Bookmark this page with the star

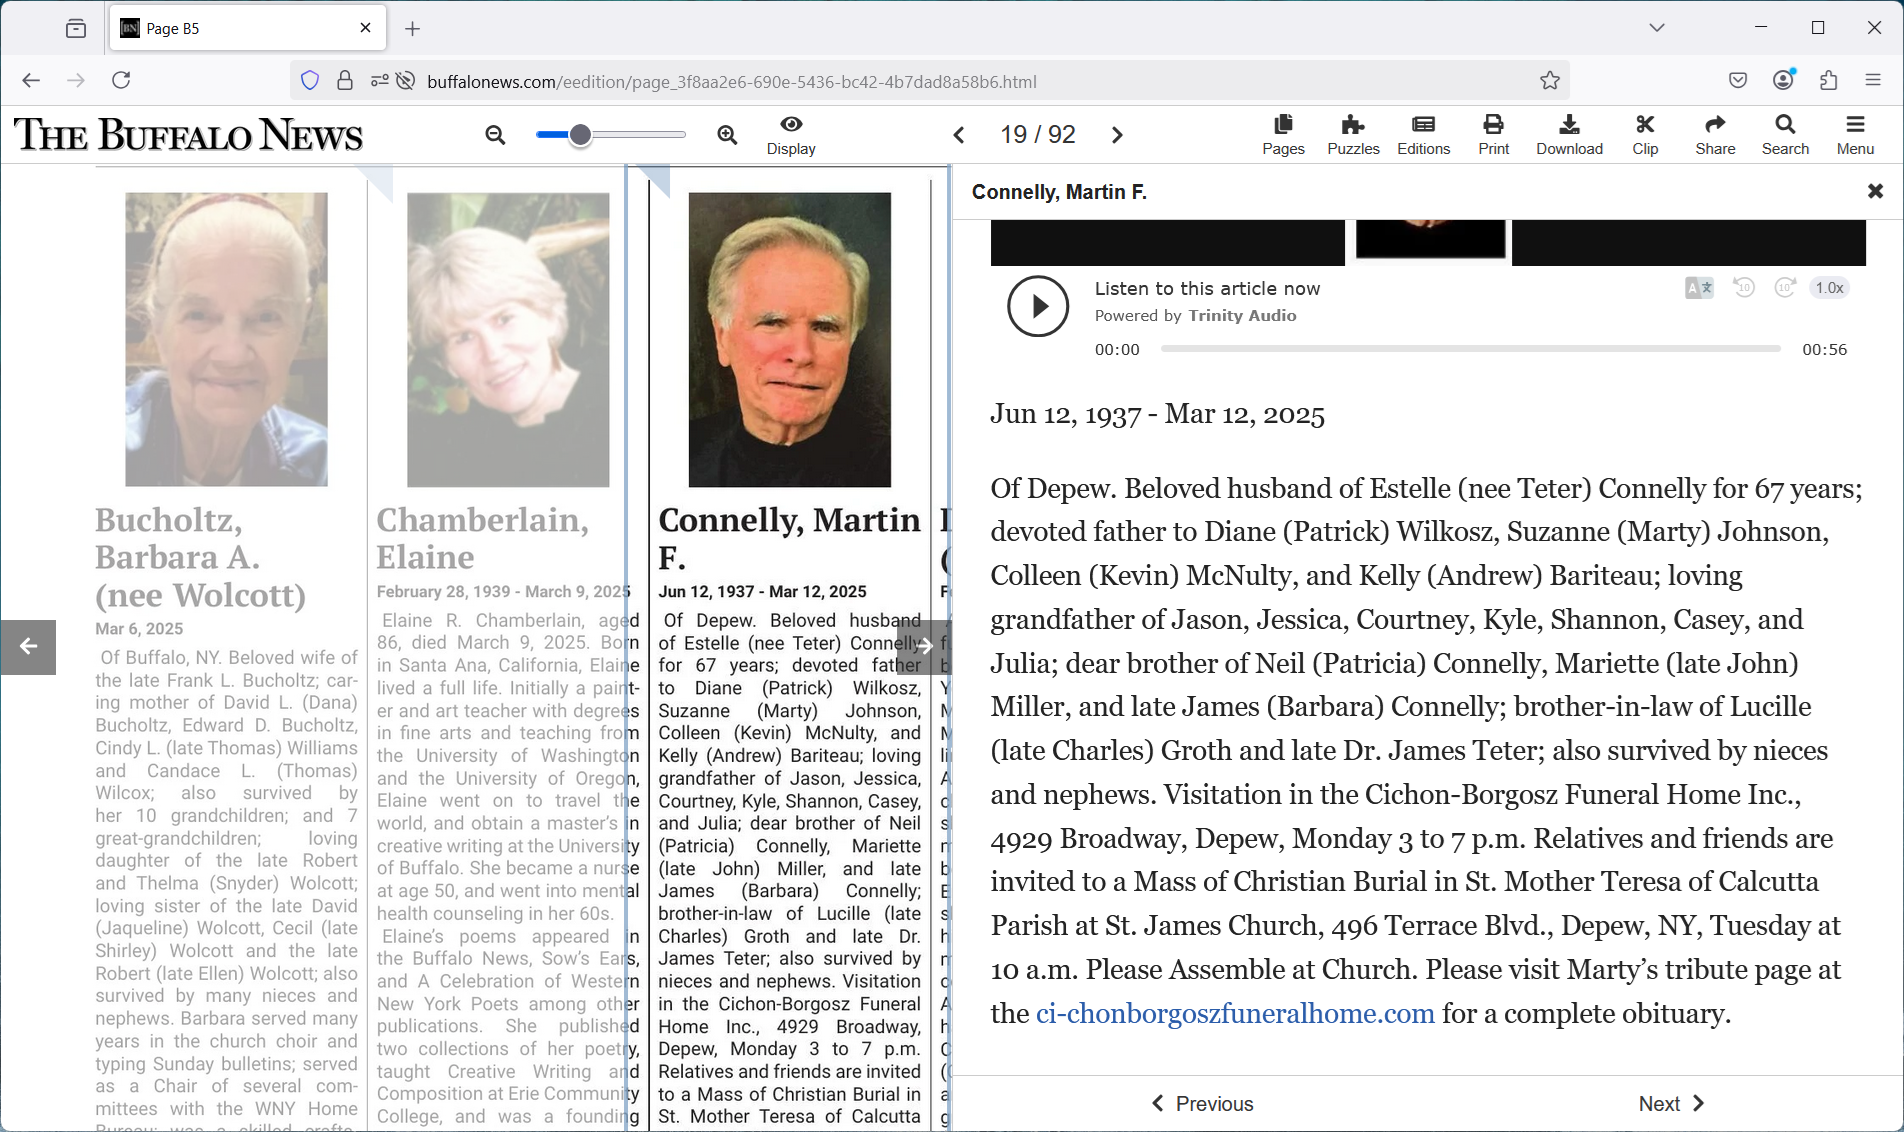(x=1550, y=81)
